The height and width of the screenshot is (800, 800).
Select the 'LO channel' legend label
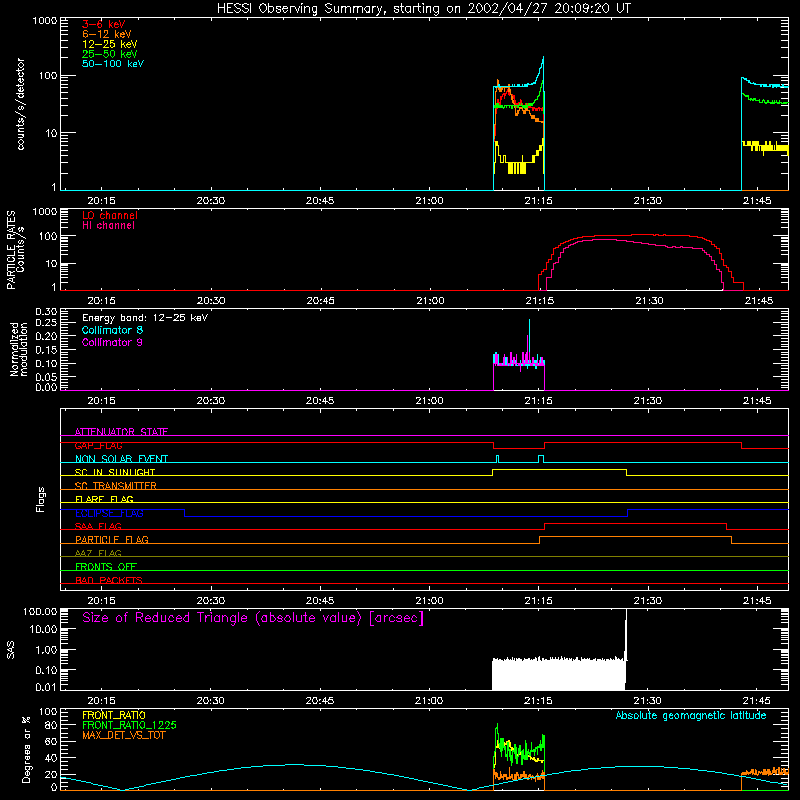pyautogui.click(x=110, y=215)
